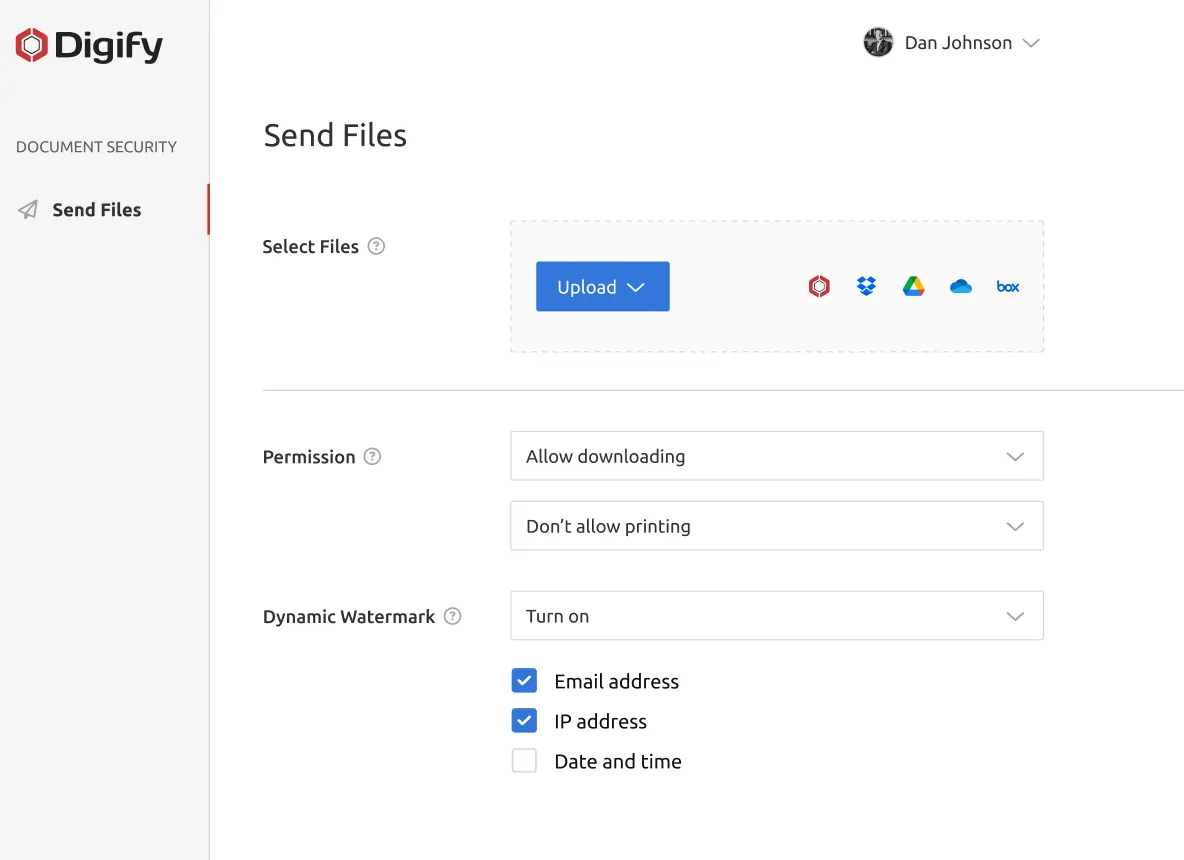Disable the IP address watermark checkbox
The image size is (1184, 860).
click(524, 721)
